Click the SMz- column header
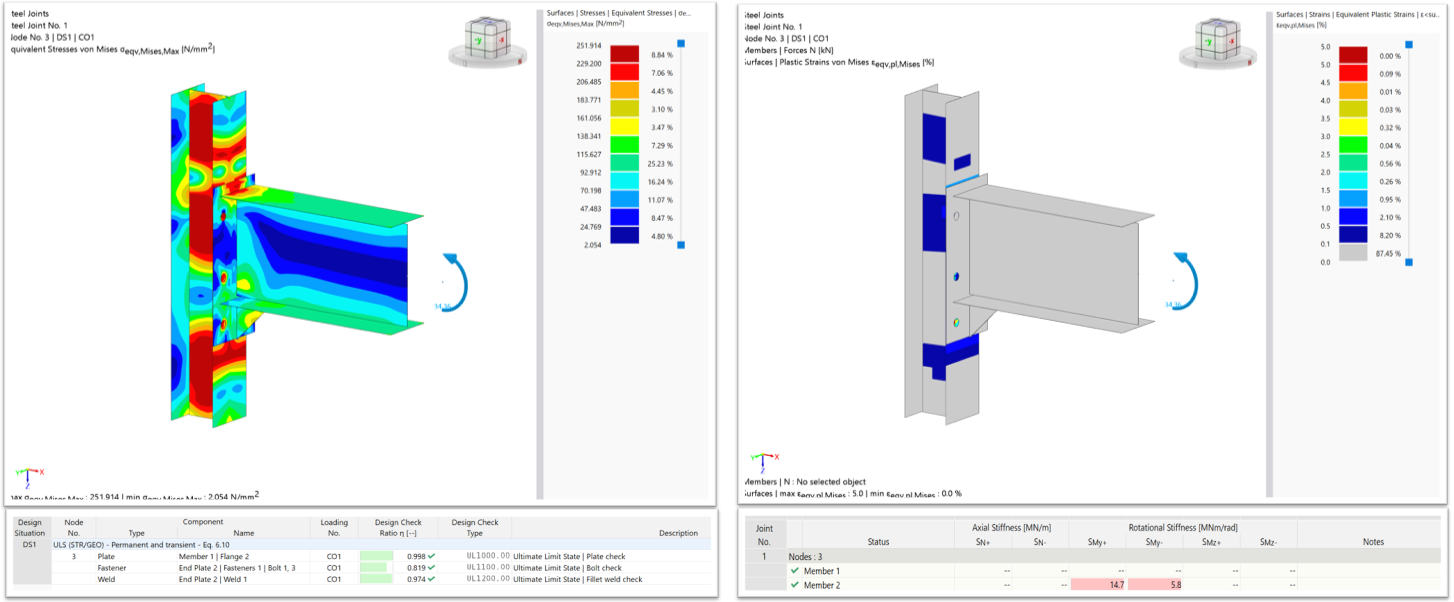 pos(1268,541)
